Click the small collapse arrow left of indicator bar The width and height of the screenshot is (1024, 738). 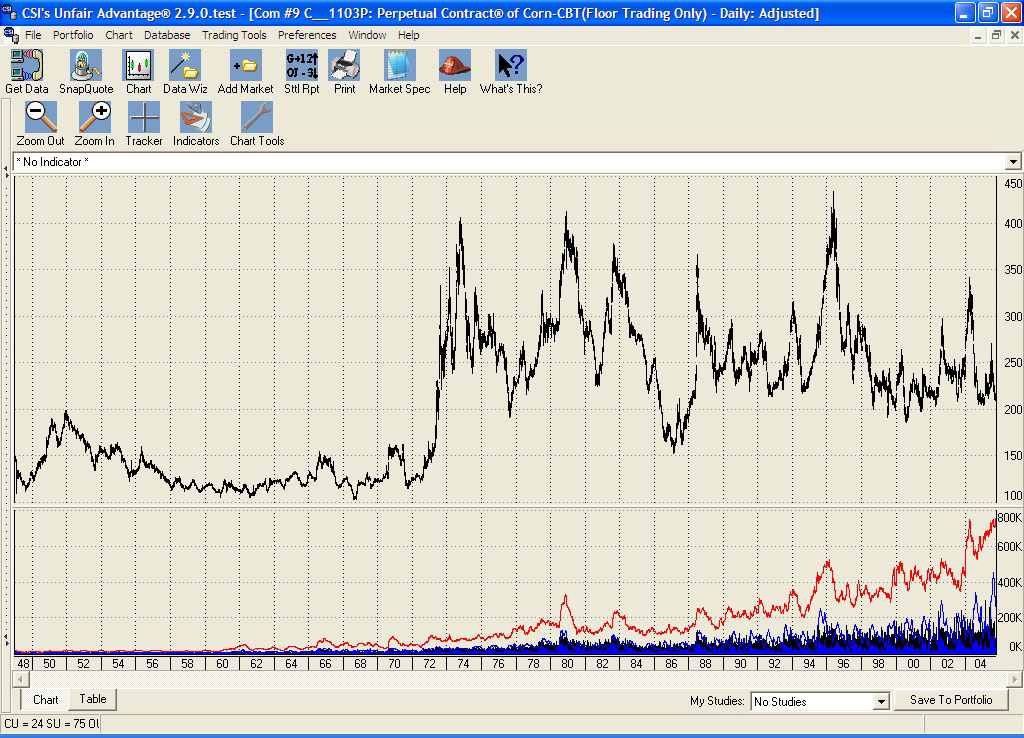[x=6, y=171]
